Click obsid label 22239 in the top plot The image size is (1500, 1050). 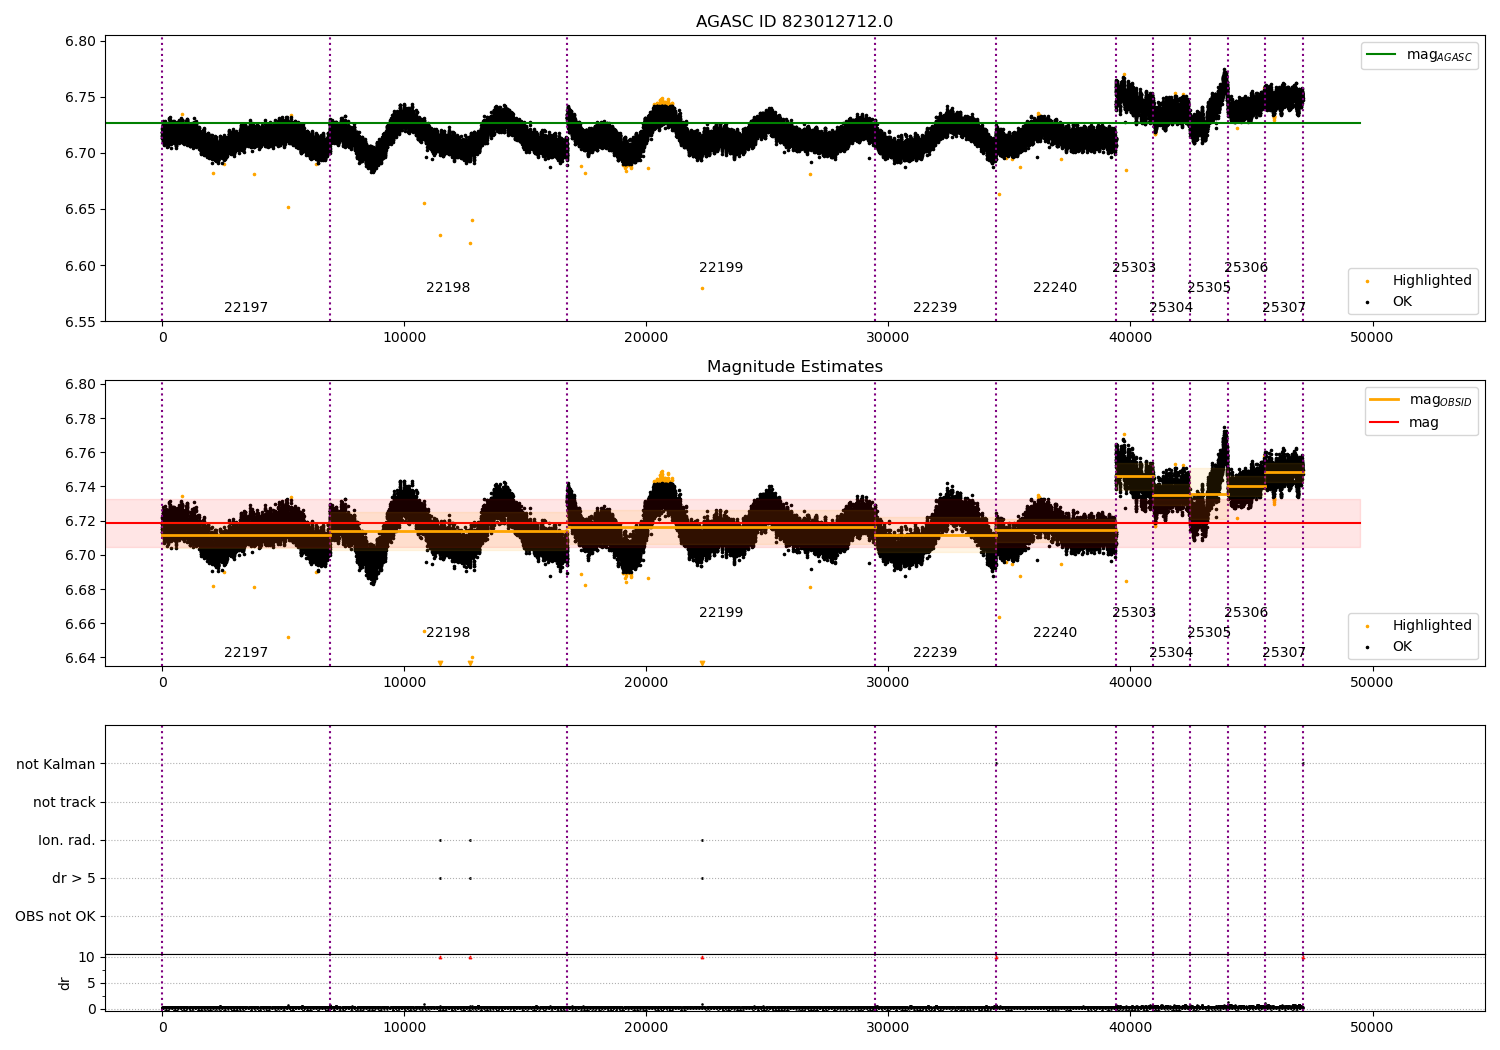pyautogui.click(x=935, y=308)
